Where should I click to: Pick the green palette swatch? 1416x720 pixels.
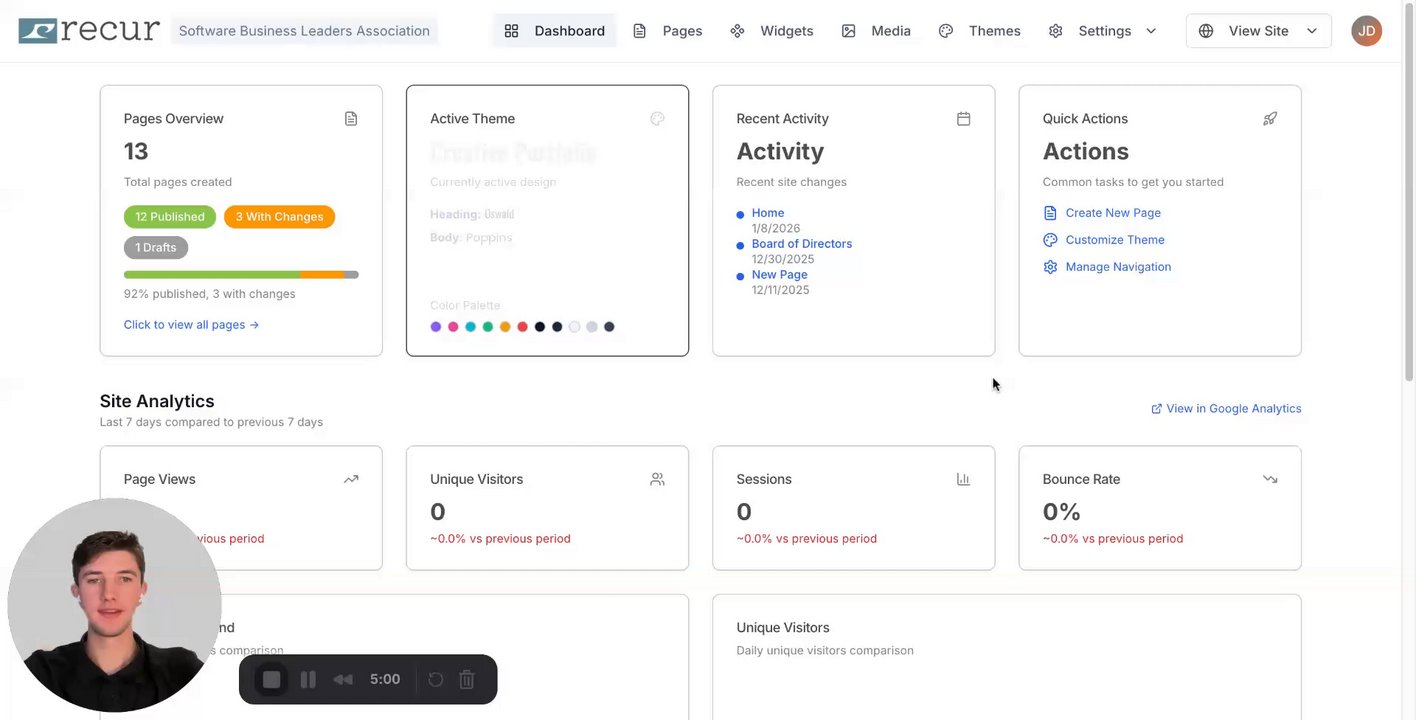(488, 327)
